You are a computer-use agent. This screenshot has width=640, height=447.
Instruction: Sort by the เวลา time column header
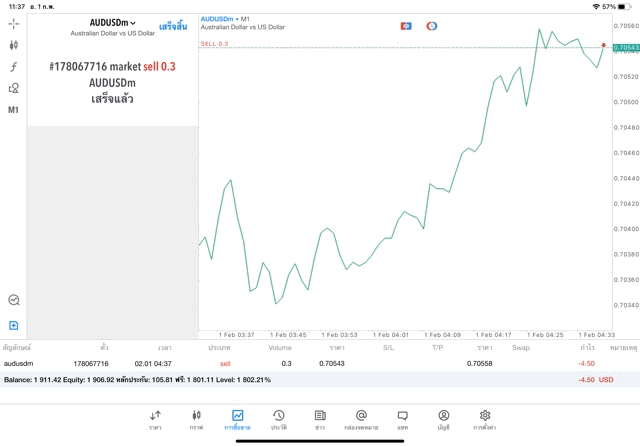click(x=165, y=348)
